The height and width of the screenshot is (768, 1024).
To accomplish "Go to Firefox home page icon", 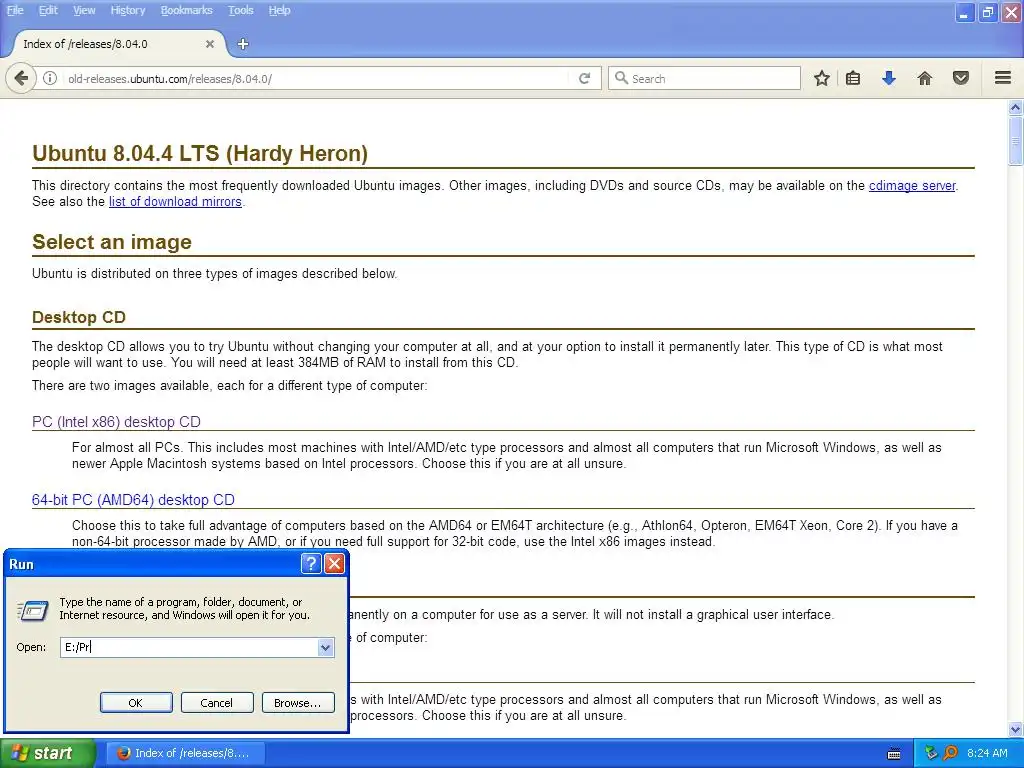I will pos(925,78).
